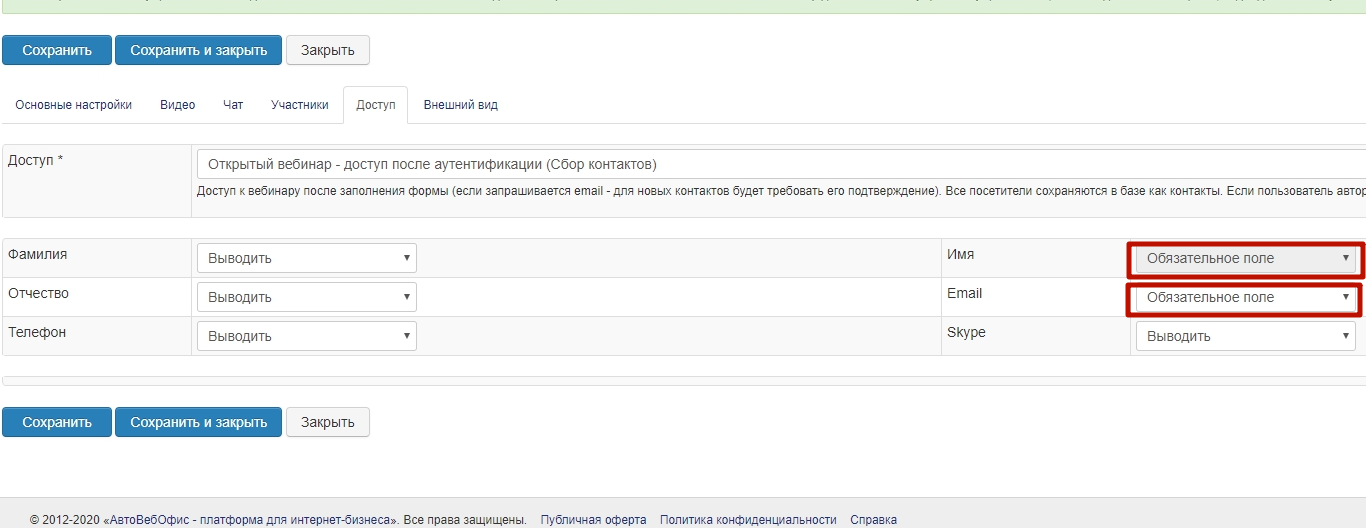Screen dimensions: 1366x528
Task: Click the Публичная оферта link
Action: pos(593,520)
